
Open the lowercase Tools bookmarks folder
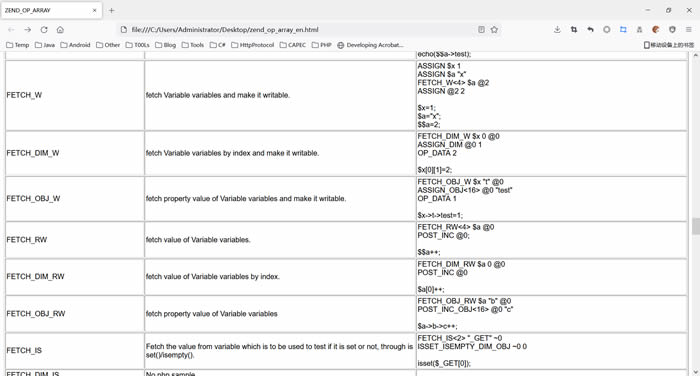pyautogui.click(x=193, y=45)
